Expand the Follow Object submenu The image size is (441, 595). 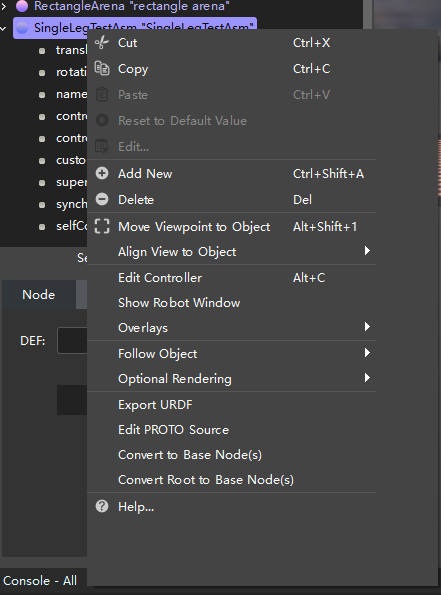[x=367, y=353]
